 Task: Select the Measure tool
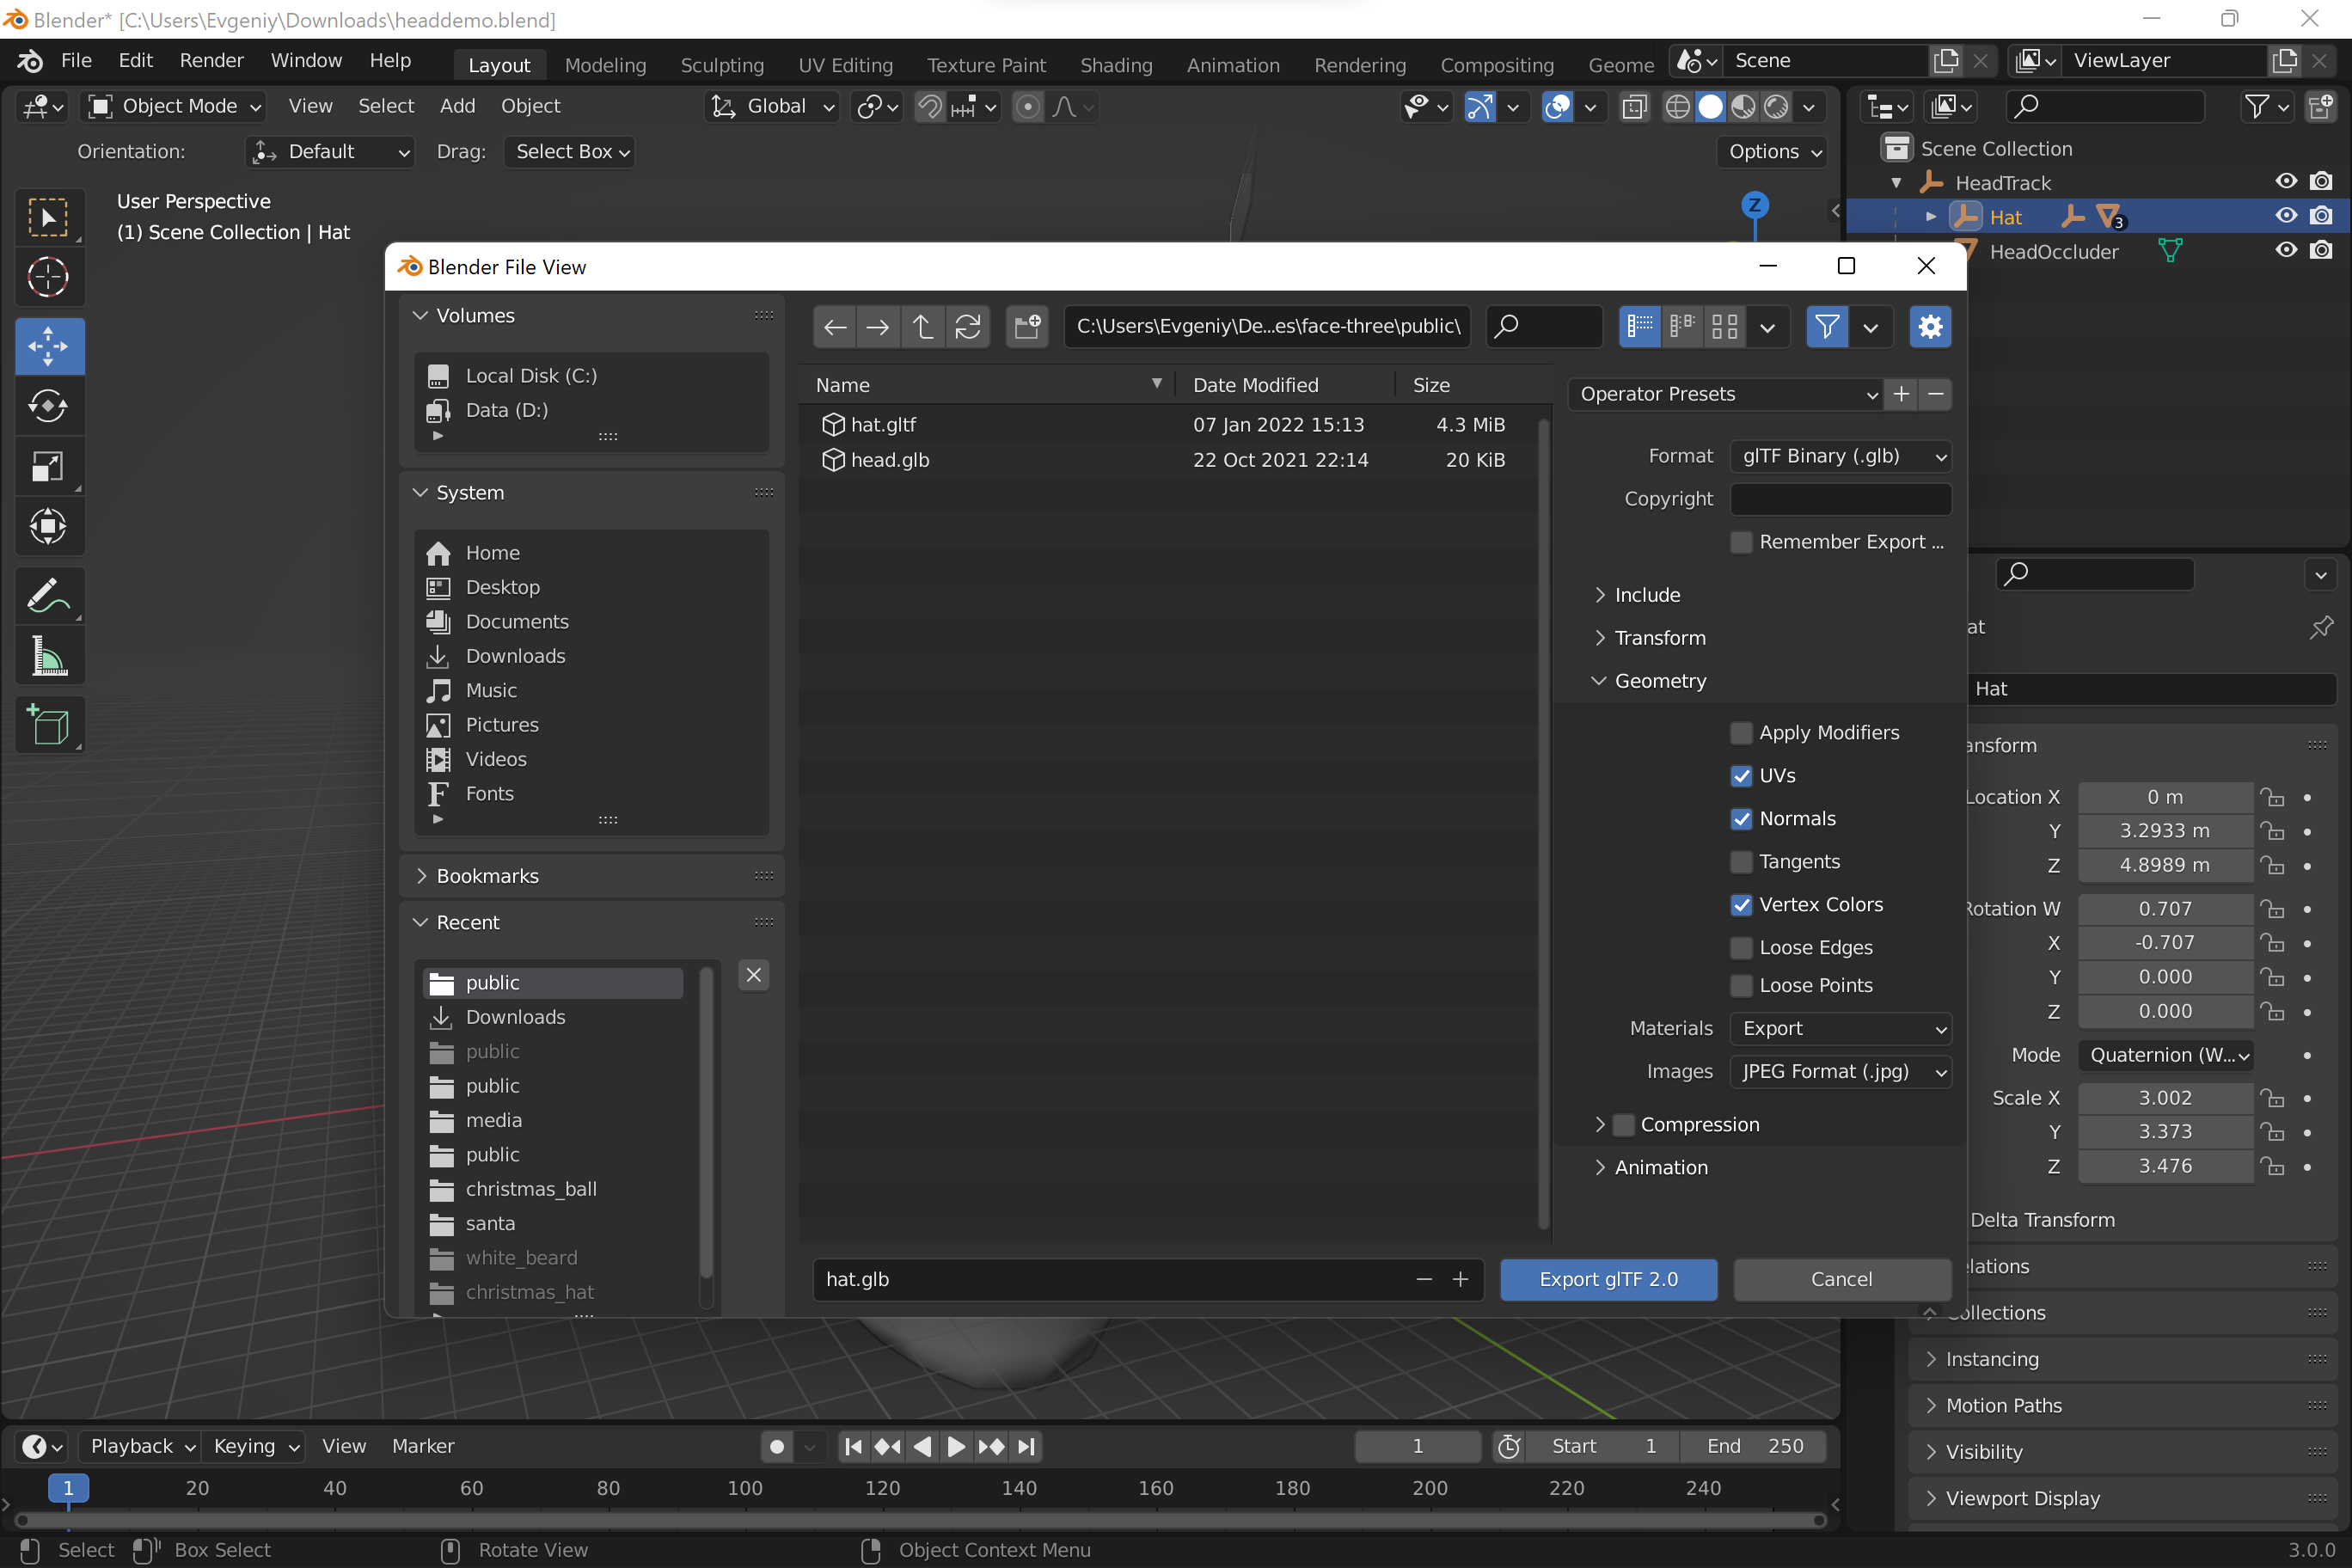tap(48, 657)
